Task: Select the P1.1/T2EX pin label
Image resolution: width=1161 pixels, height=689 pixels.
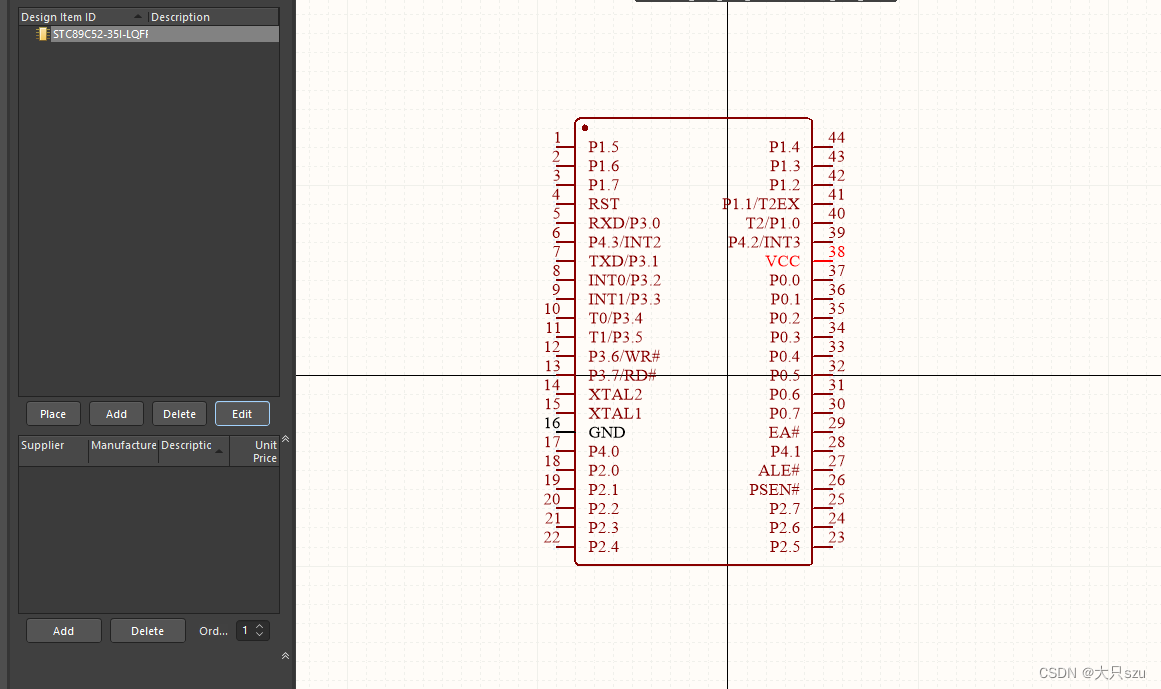Action: 761,204
